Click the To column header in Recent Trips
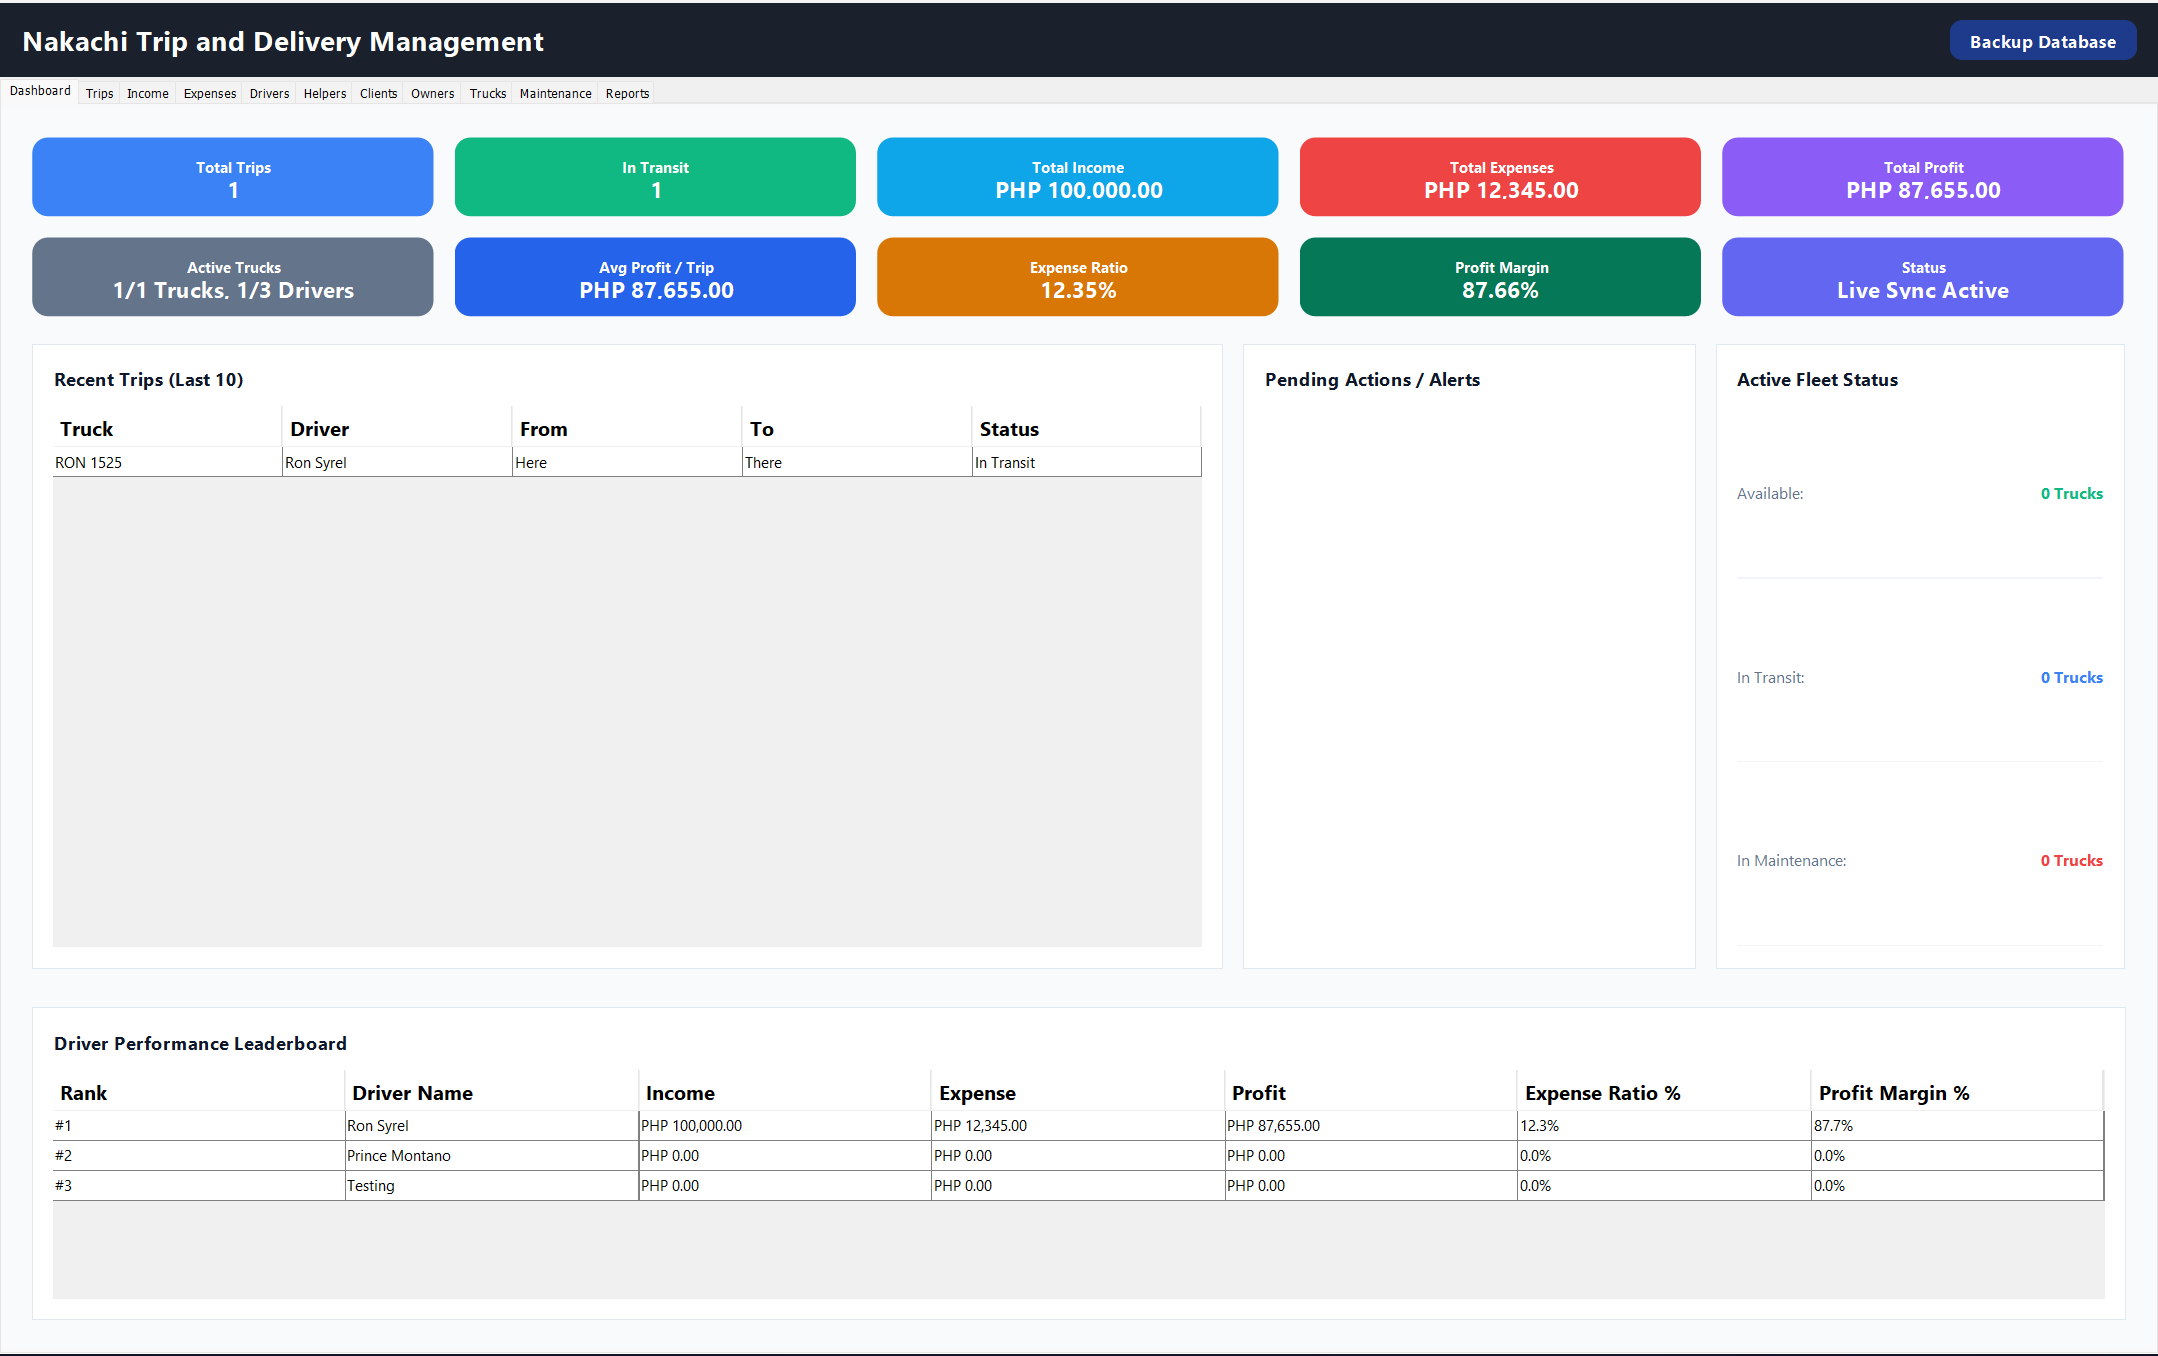The height and width of the screenshot is (1356, 2158). coord(857,429)
